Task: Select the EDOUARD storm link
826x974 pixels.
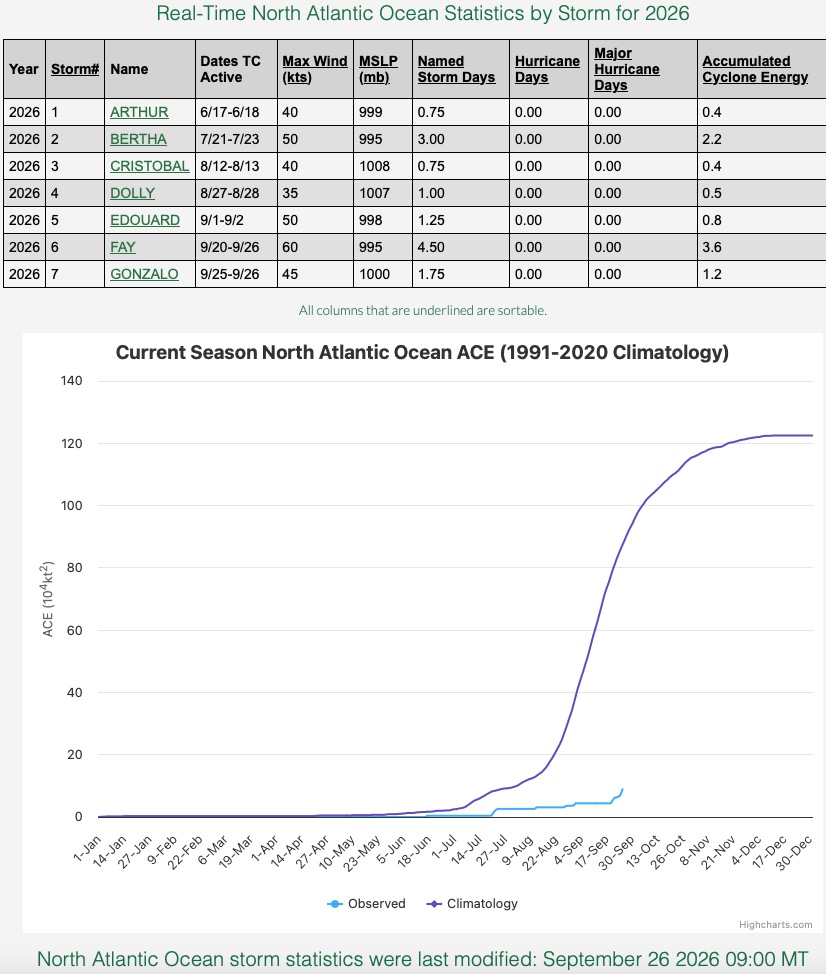Action: tap(145, 221)
